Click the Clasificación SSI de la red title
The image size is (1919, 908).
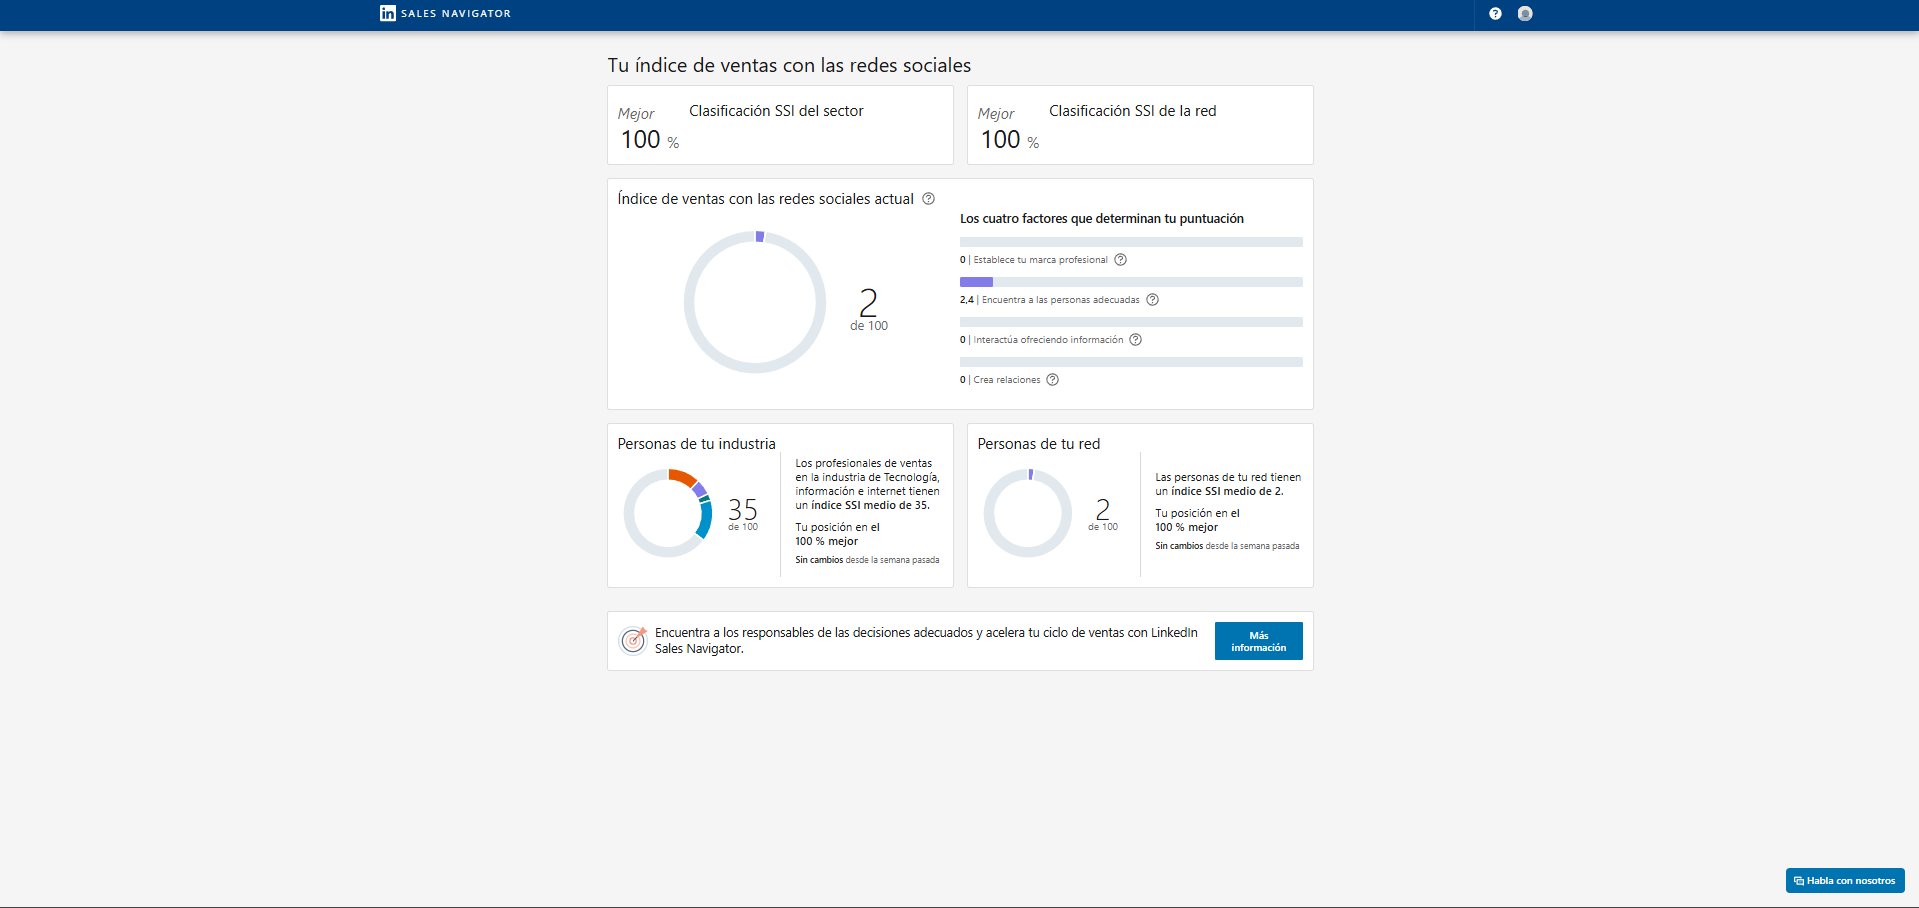(1133, 111)
